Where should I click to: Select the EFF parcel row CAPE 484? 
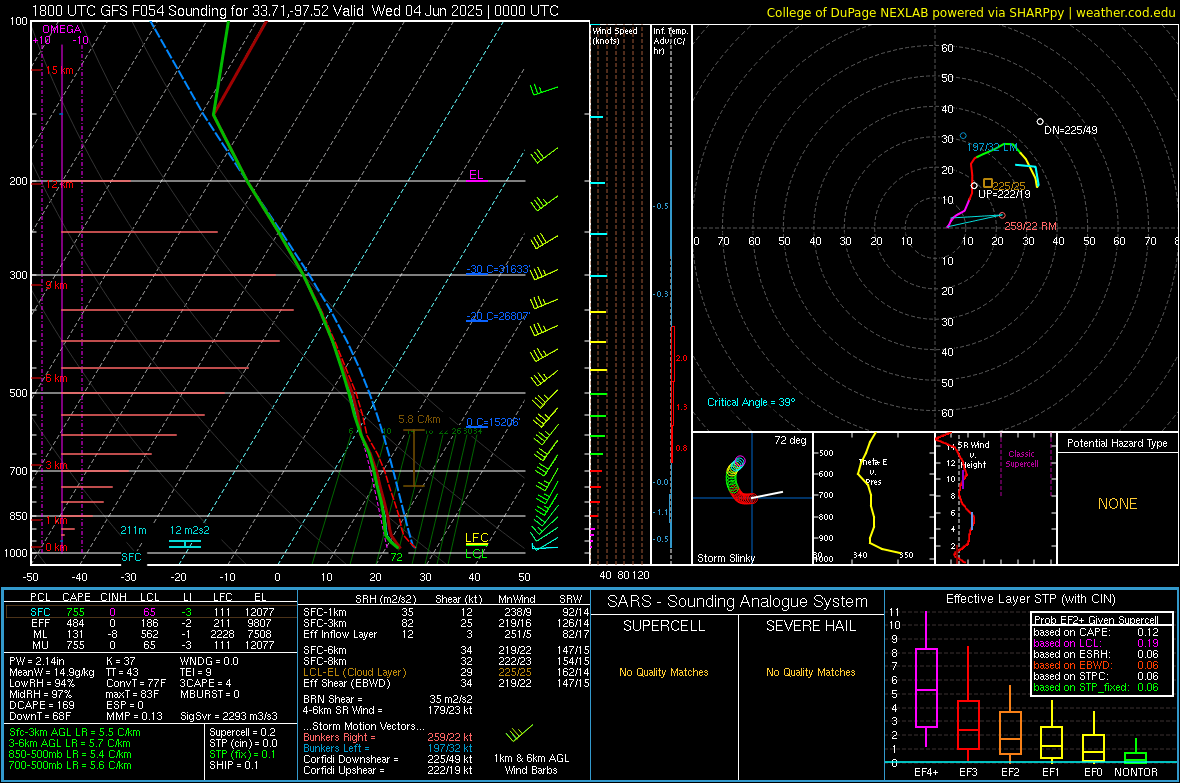(x=151, y=623)
